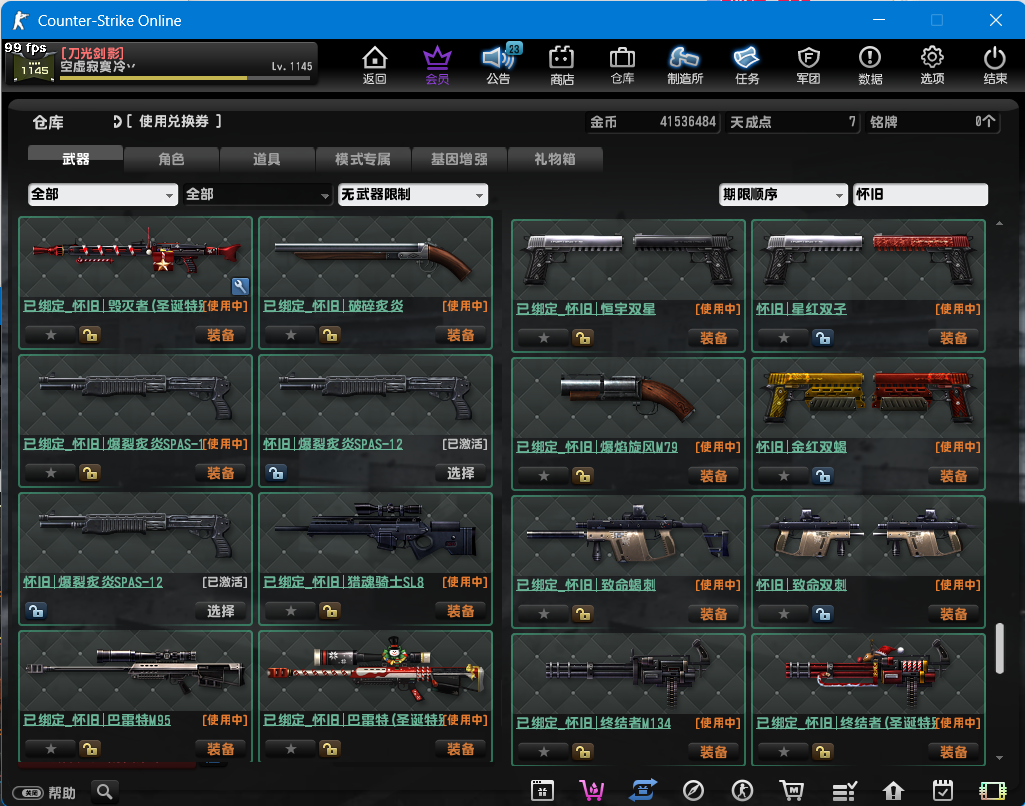Image resolution: width=1025 pixels, height=806 pixels.
Task: Select the 致命蝎刺 weapon thumbnail
Action: (x=628, y=536)
